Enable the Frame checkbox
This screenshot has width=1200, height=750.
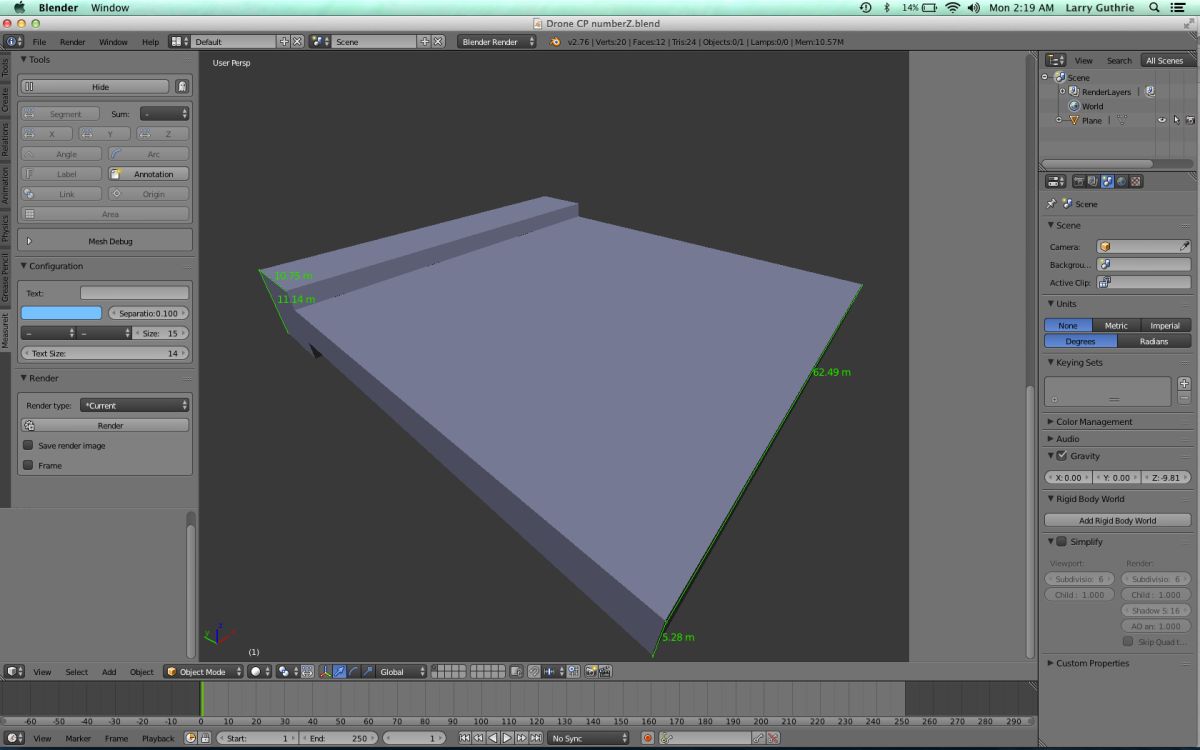coord(28,465)
